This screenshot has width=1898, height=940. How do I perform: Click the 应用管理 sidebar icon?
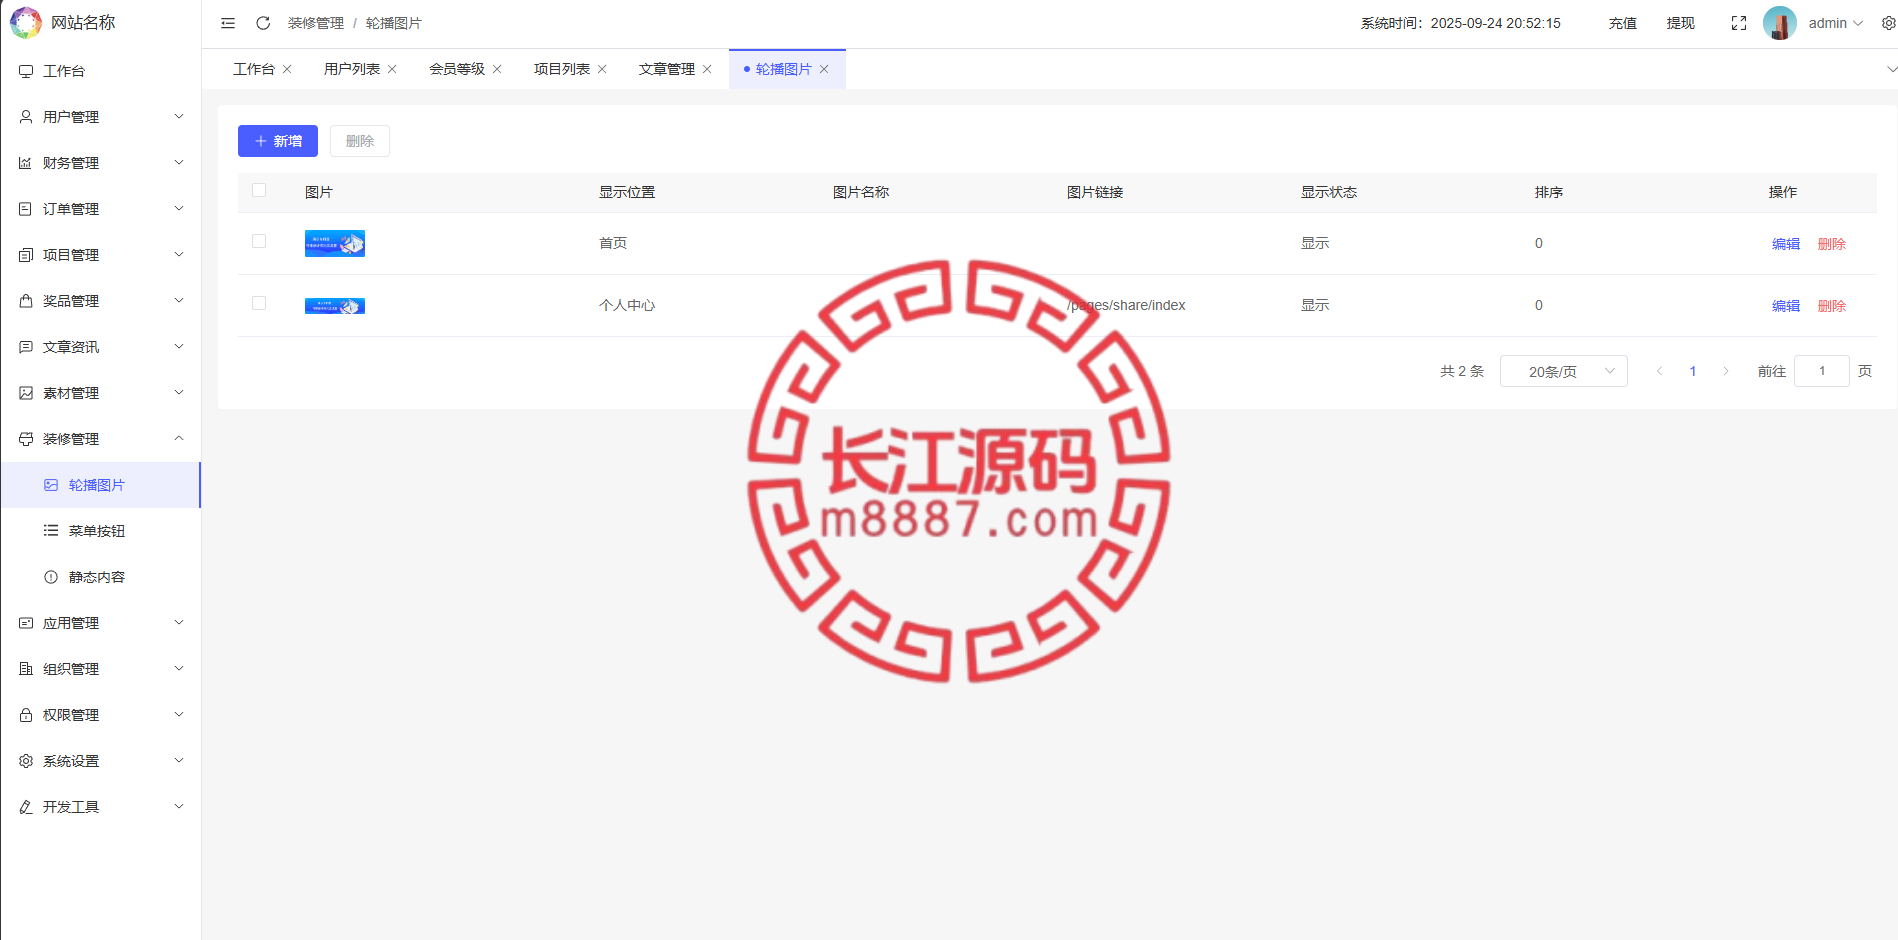click(26, 623)
